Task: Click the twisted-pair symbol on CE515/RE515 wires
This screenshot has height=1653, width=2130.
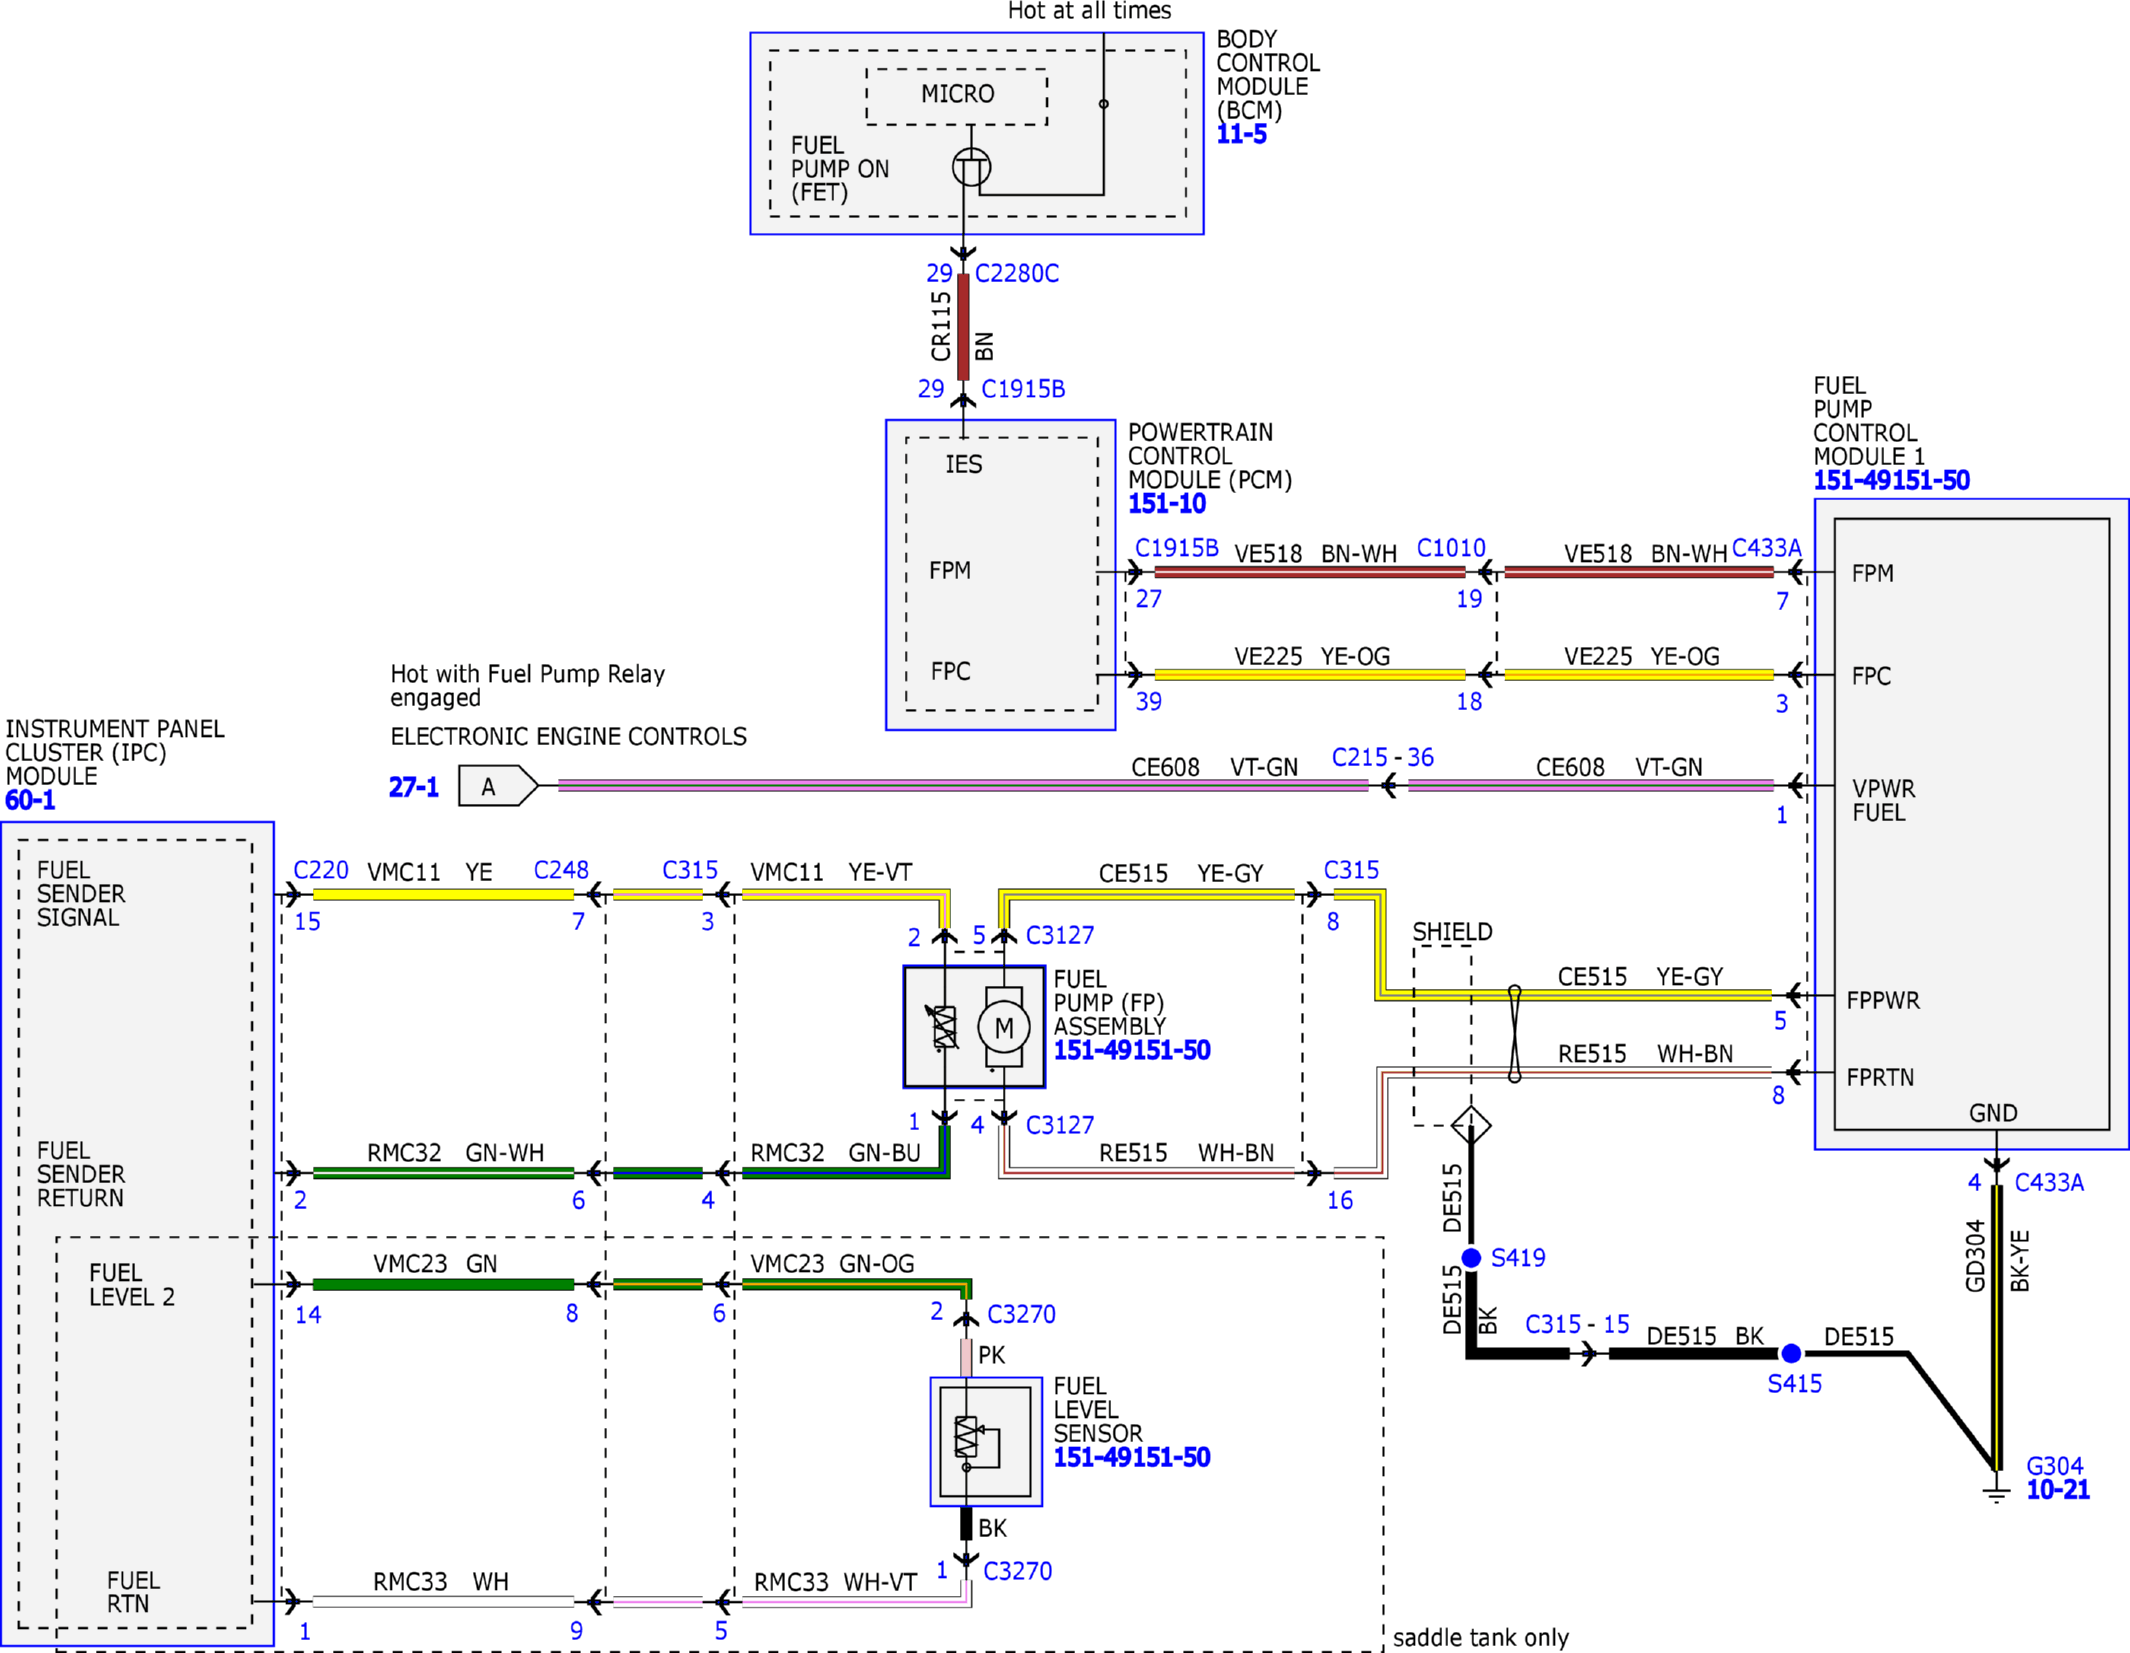Action: click(1514, 1034)
